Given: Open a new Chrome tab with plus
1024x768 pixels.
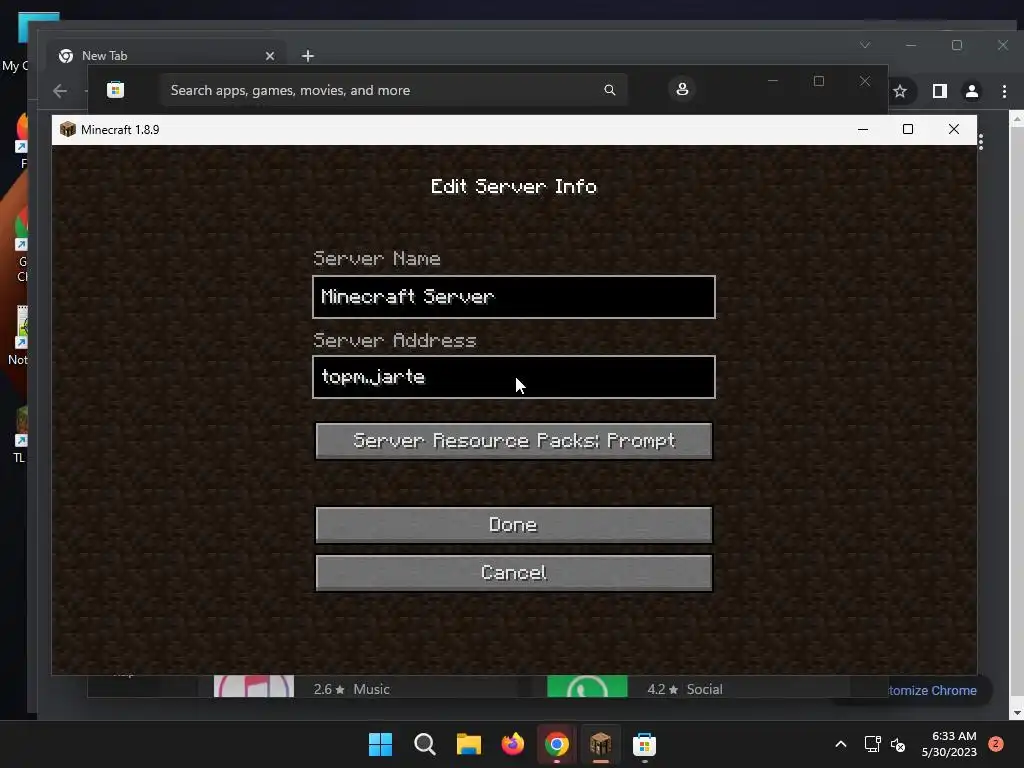Looking at the screenshot, I should (x=308, y=56).
